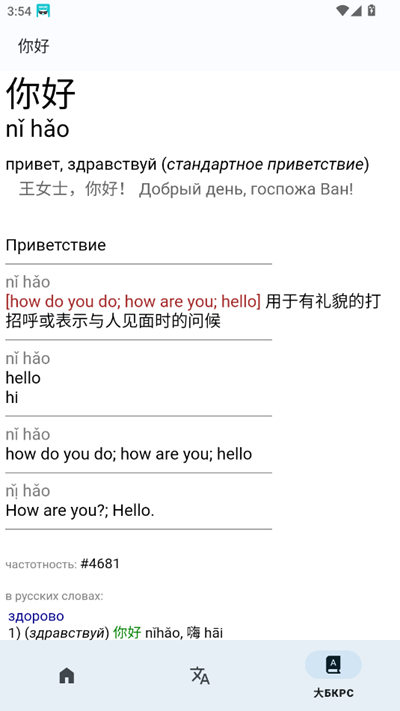The width and height of the screenshot is (400, 711).
Task: Tap the 'hello hi' definition entry
Action: 23,388
